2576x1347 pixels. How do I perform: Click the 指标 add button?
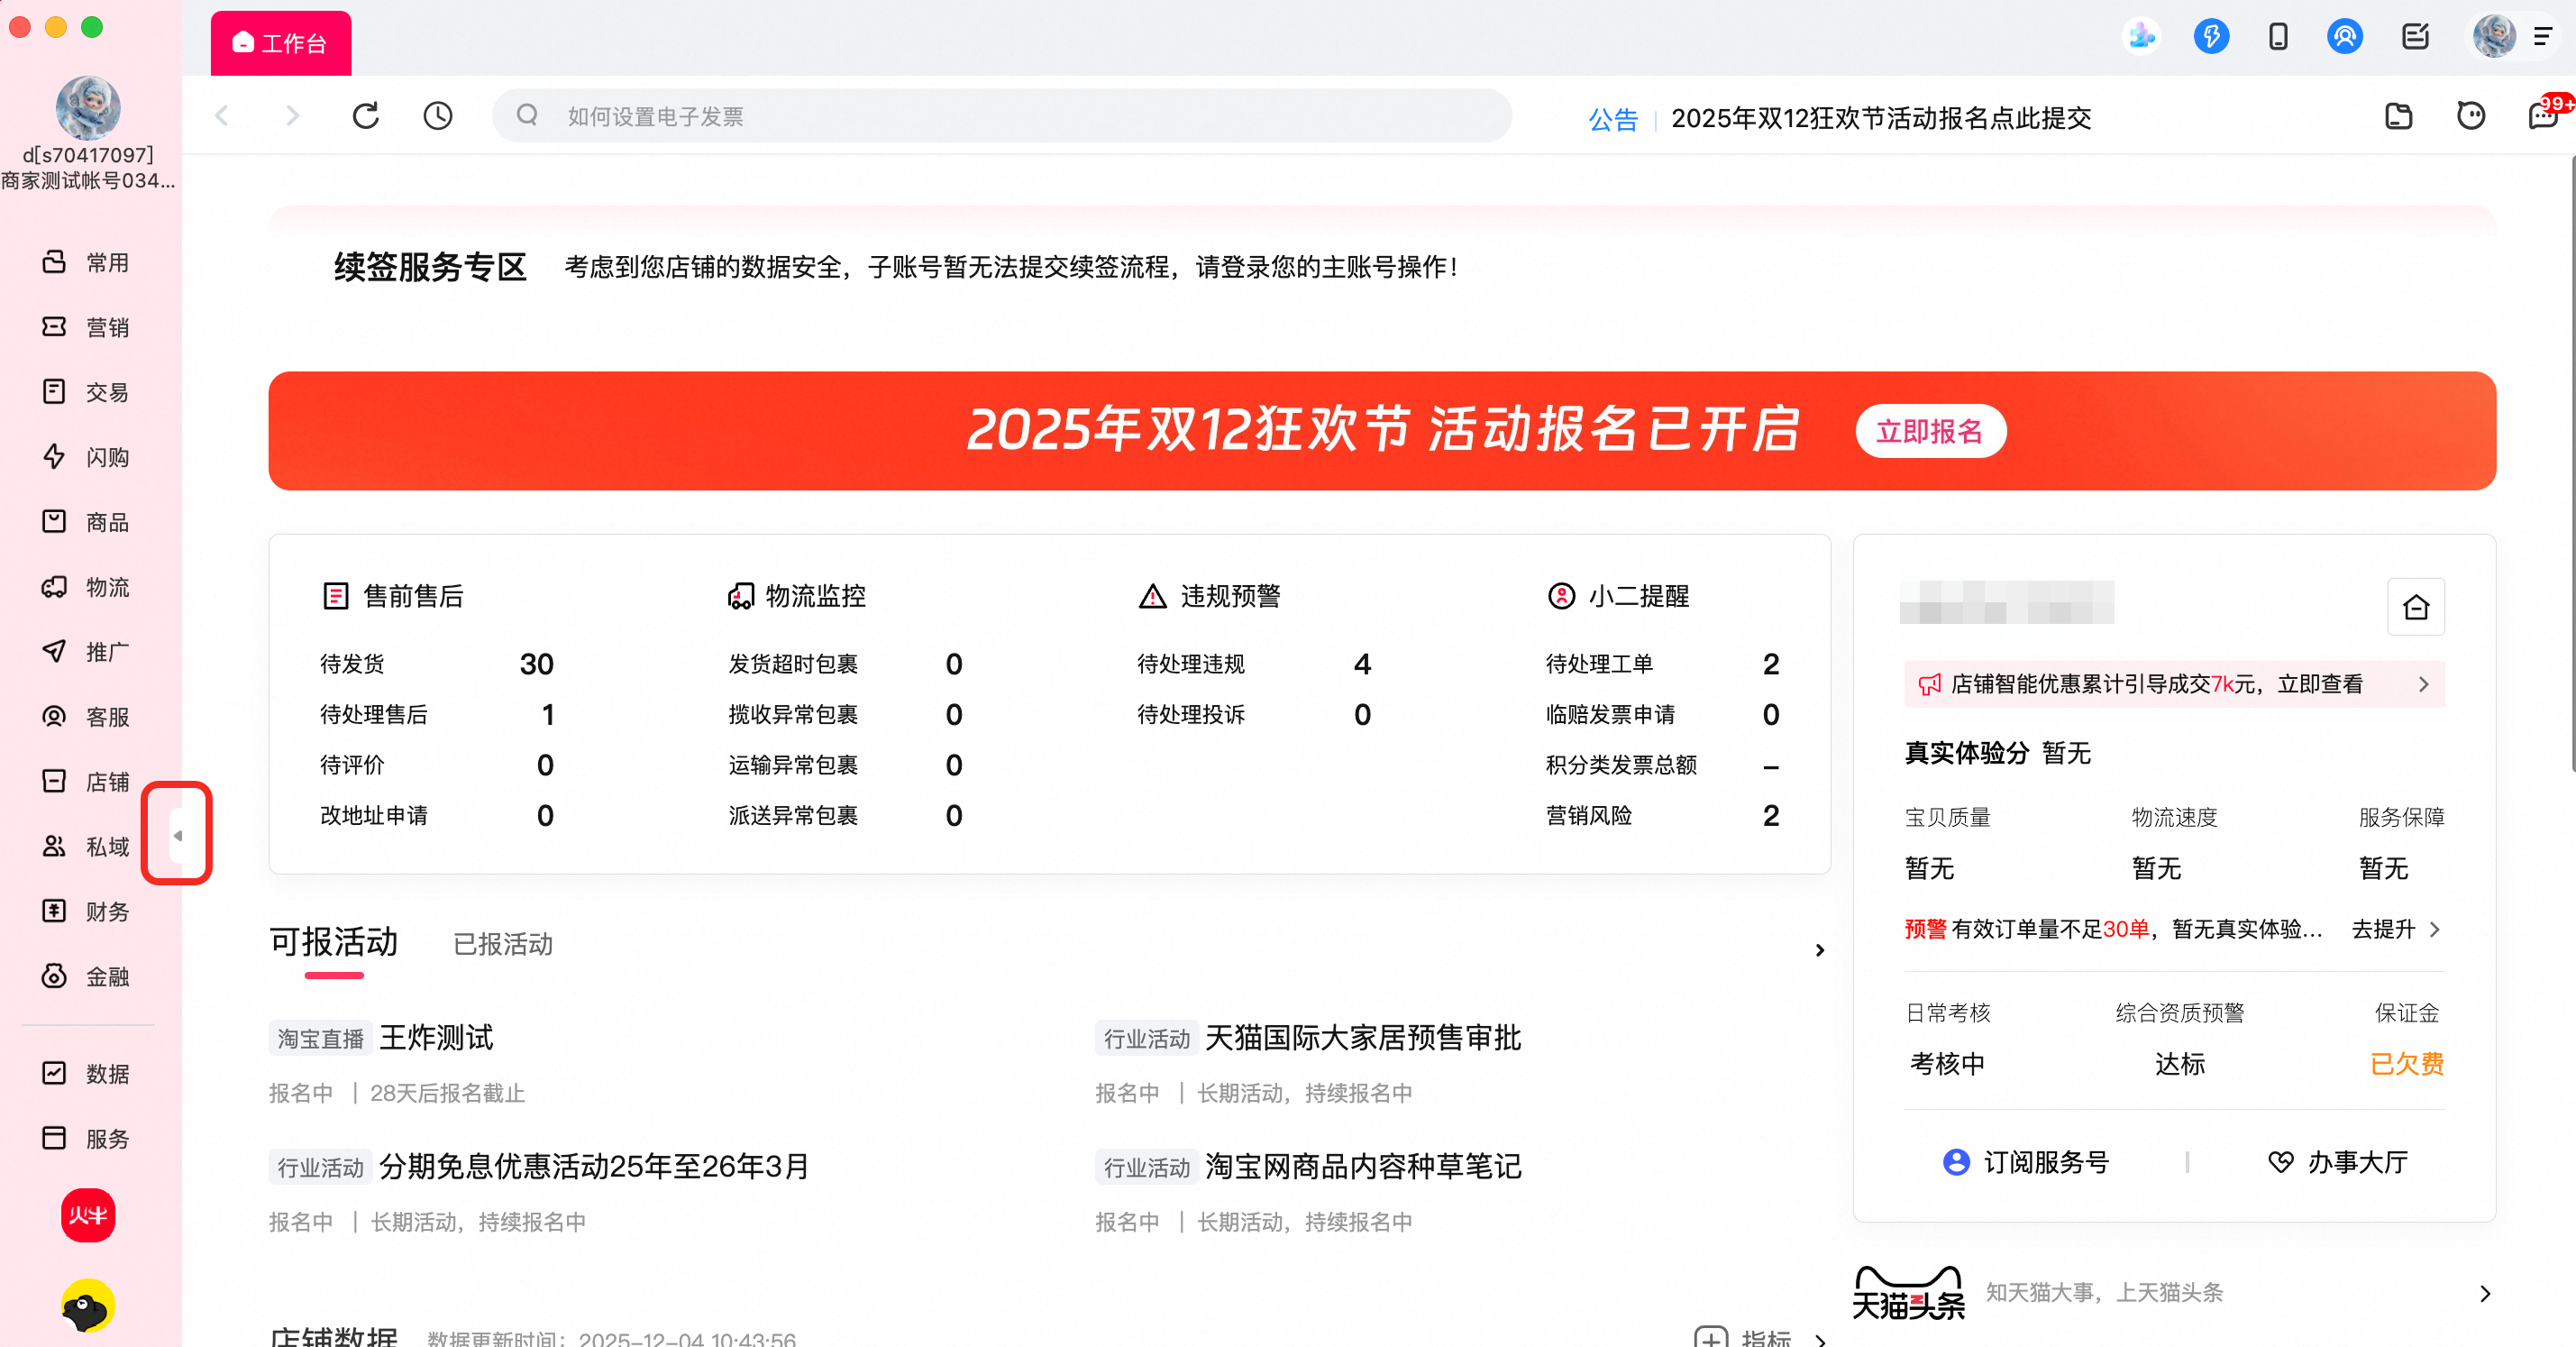click(x=1742, y=1338)
